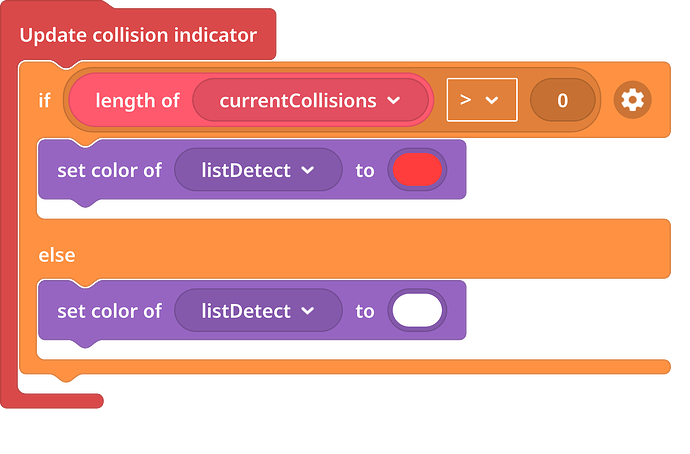Viewport: 690px width, 454px height.
Task: Open listDetect dropdown in the white color block
Action: coord(258,311)
